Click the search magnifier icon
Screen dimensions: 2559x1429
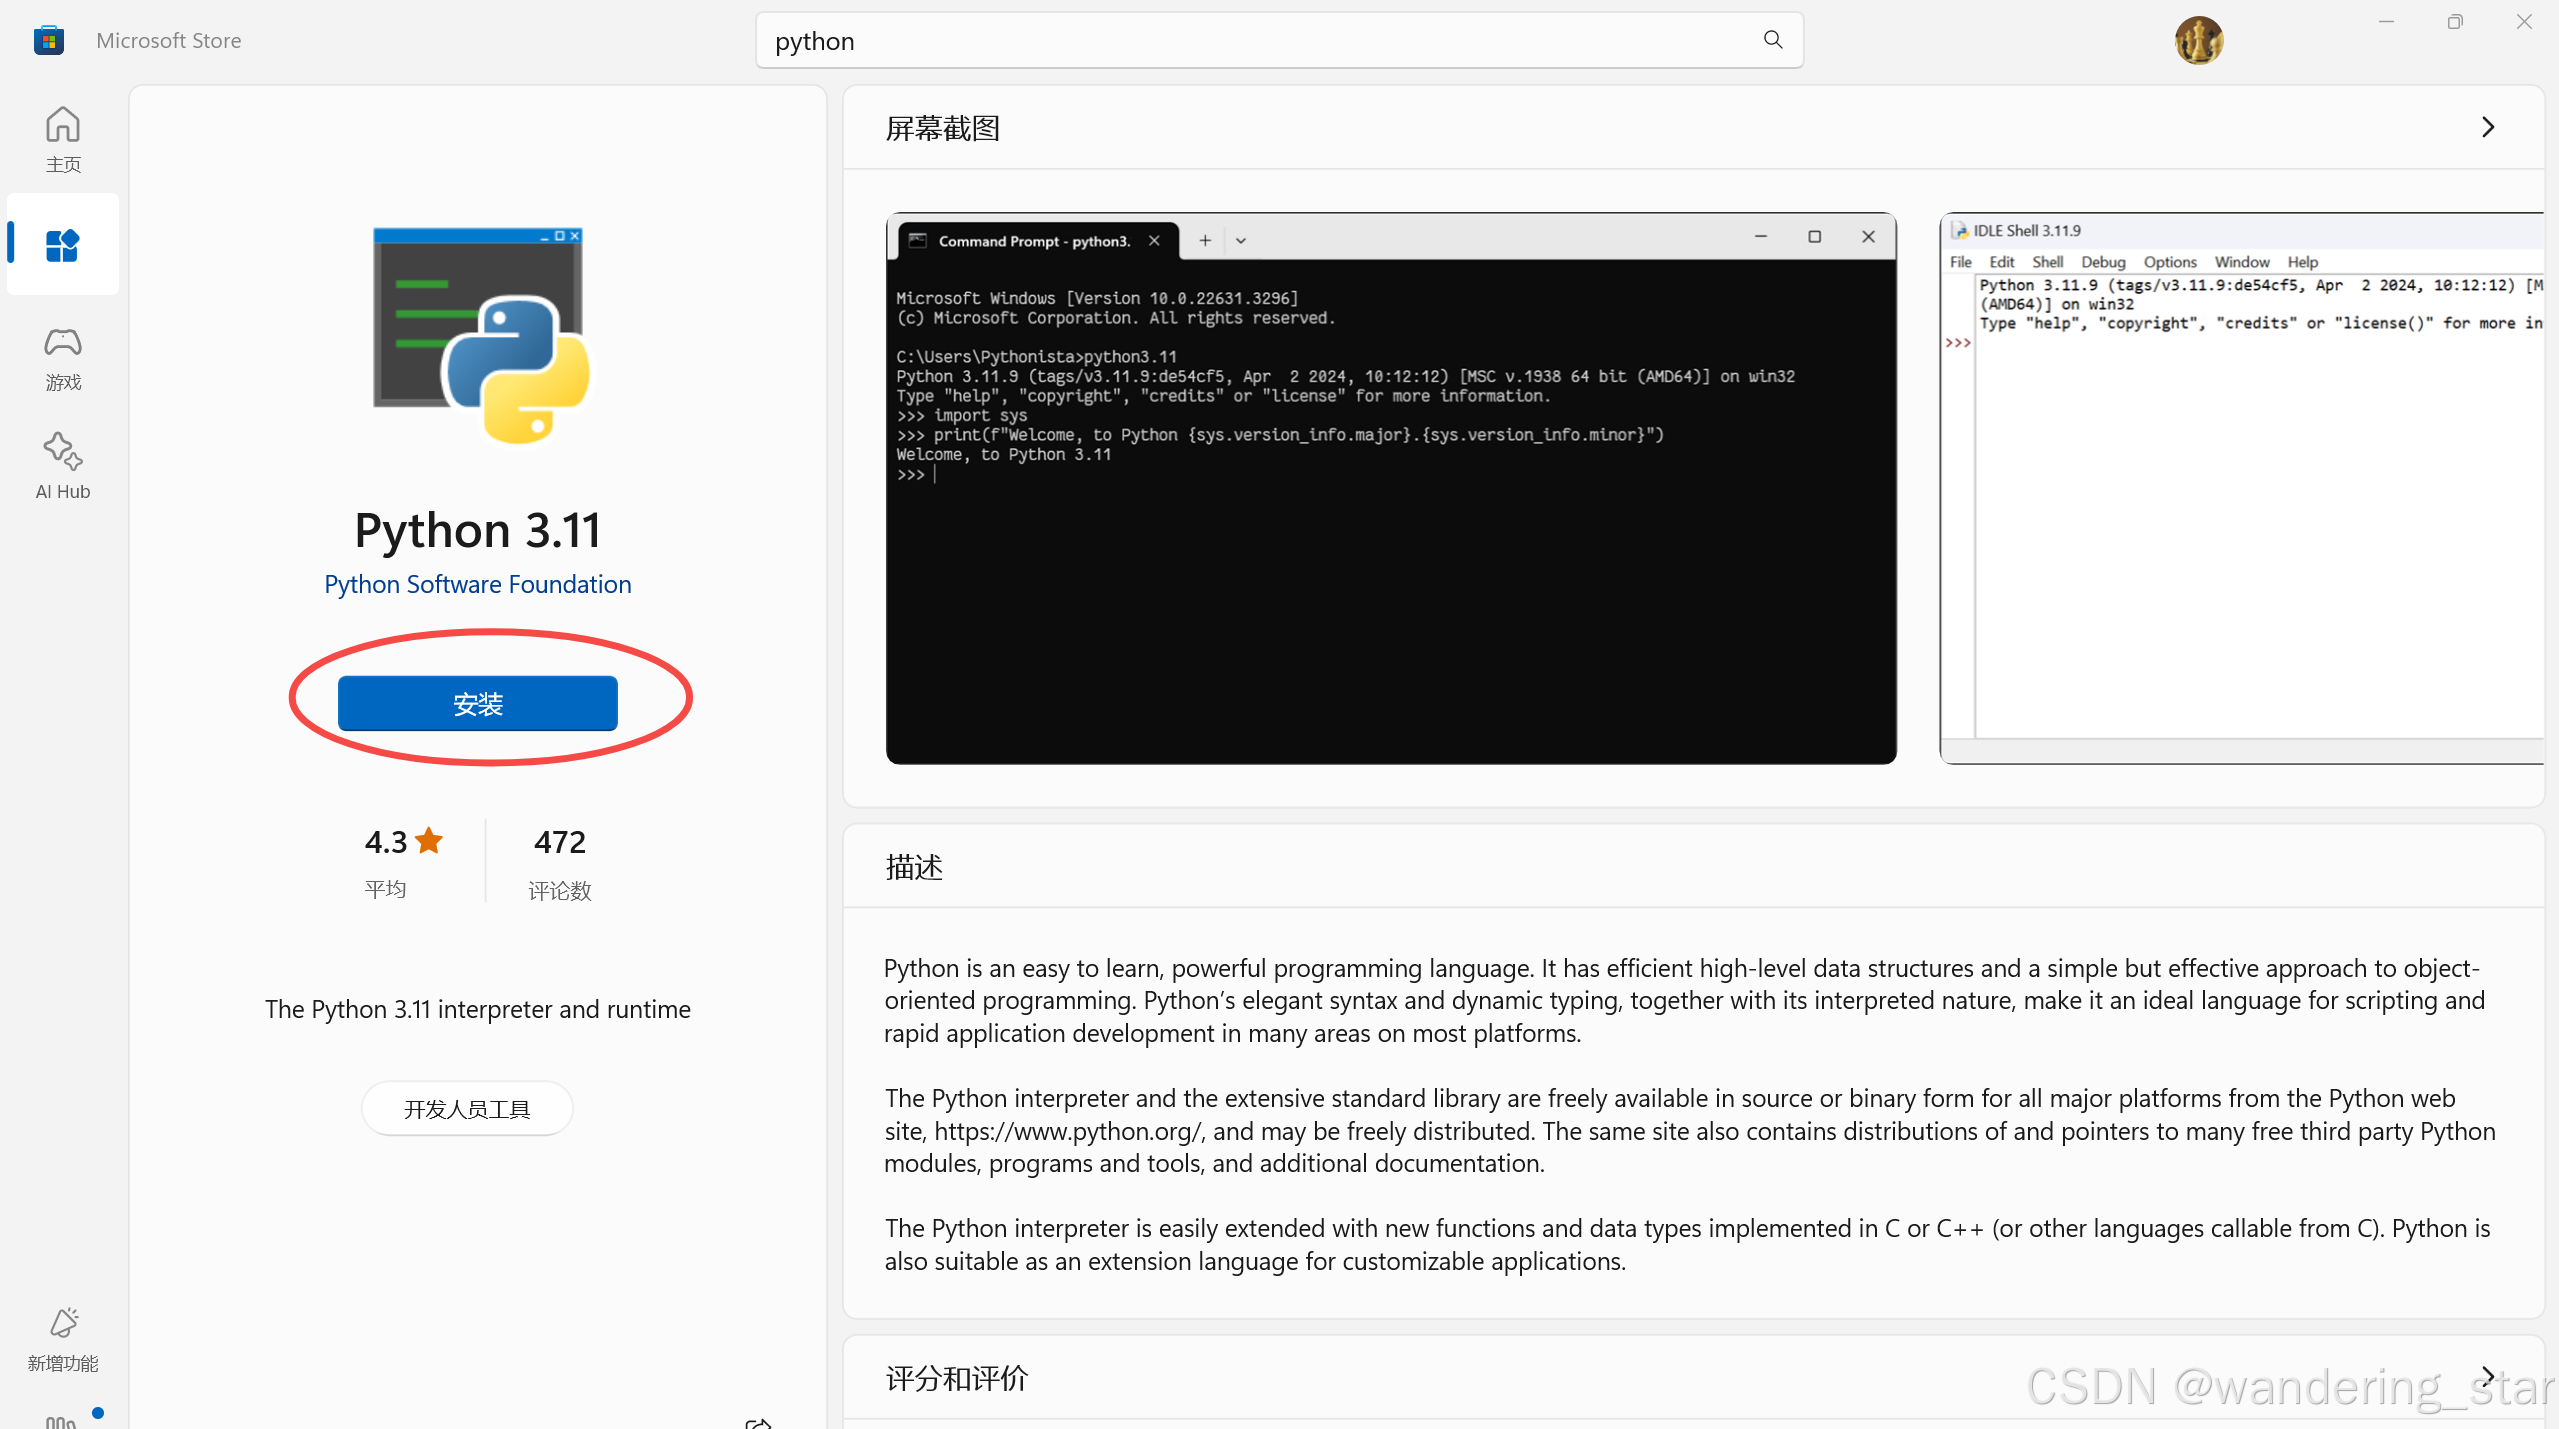tap(1772, 40)
